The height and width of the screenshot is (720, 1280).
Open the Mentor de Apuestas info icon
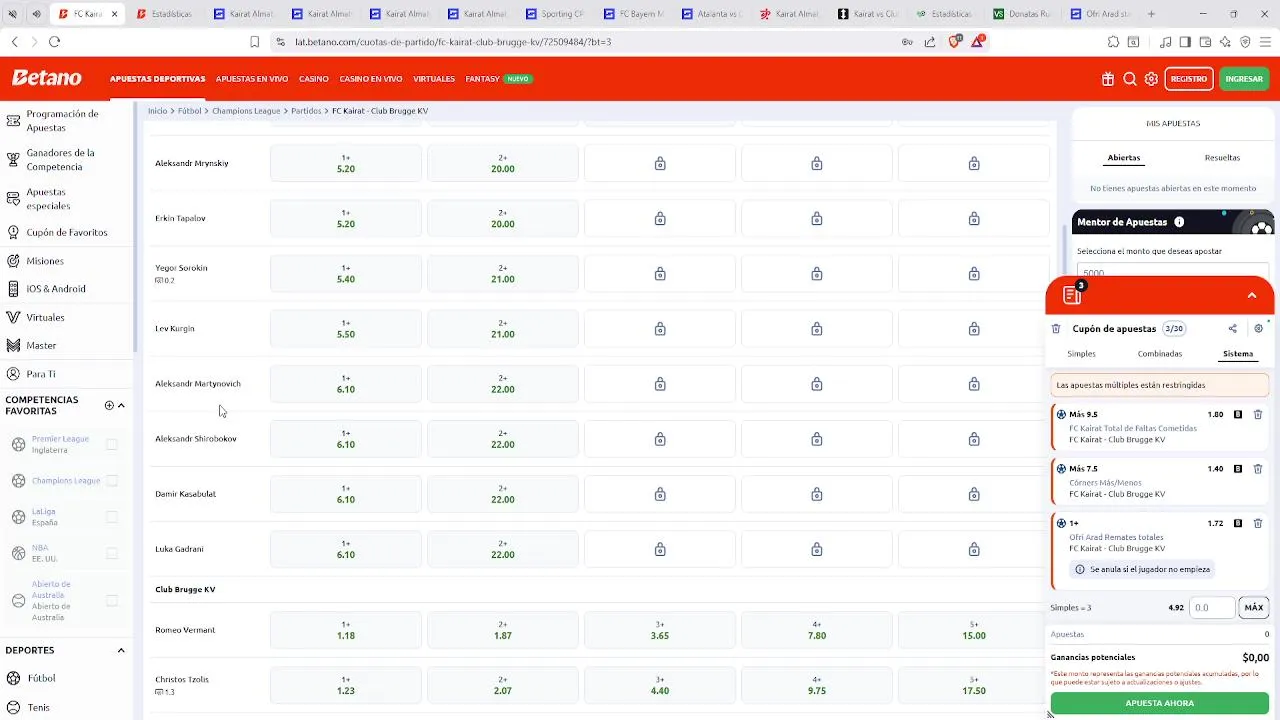coord(1179,222)
